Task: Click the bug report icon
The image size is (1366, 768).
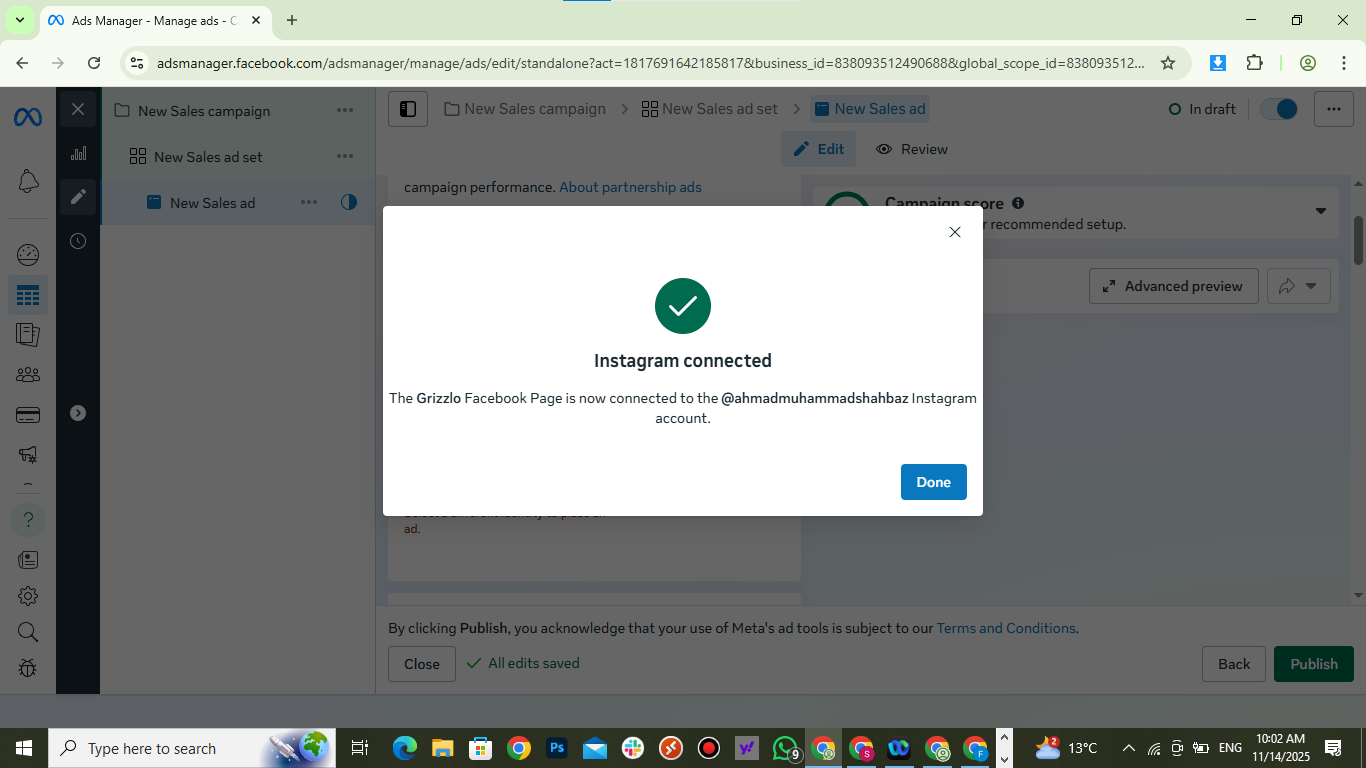Action: pyautogui.click(x=28, y=668)
